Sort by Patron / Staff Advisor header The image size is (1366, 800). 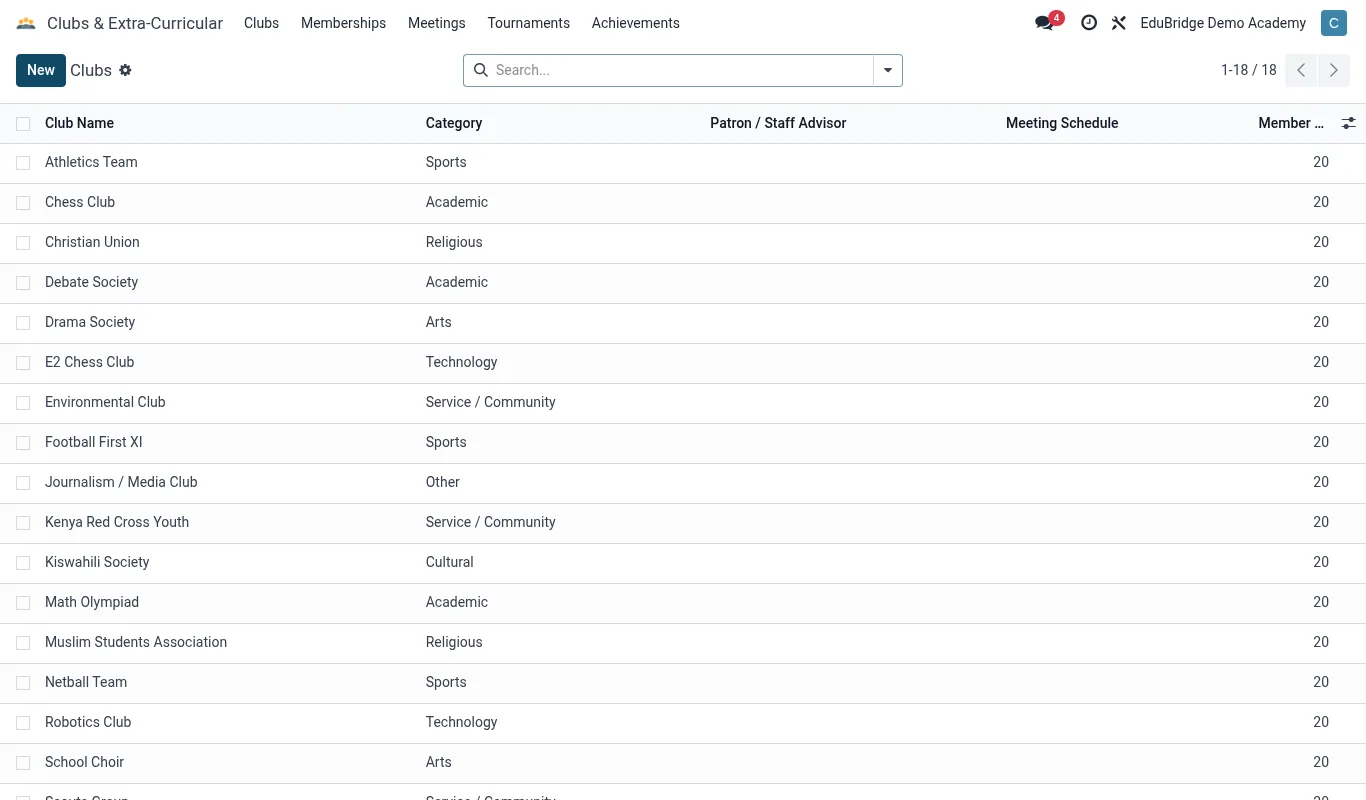point(778,123)
